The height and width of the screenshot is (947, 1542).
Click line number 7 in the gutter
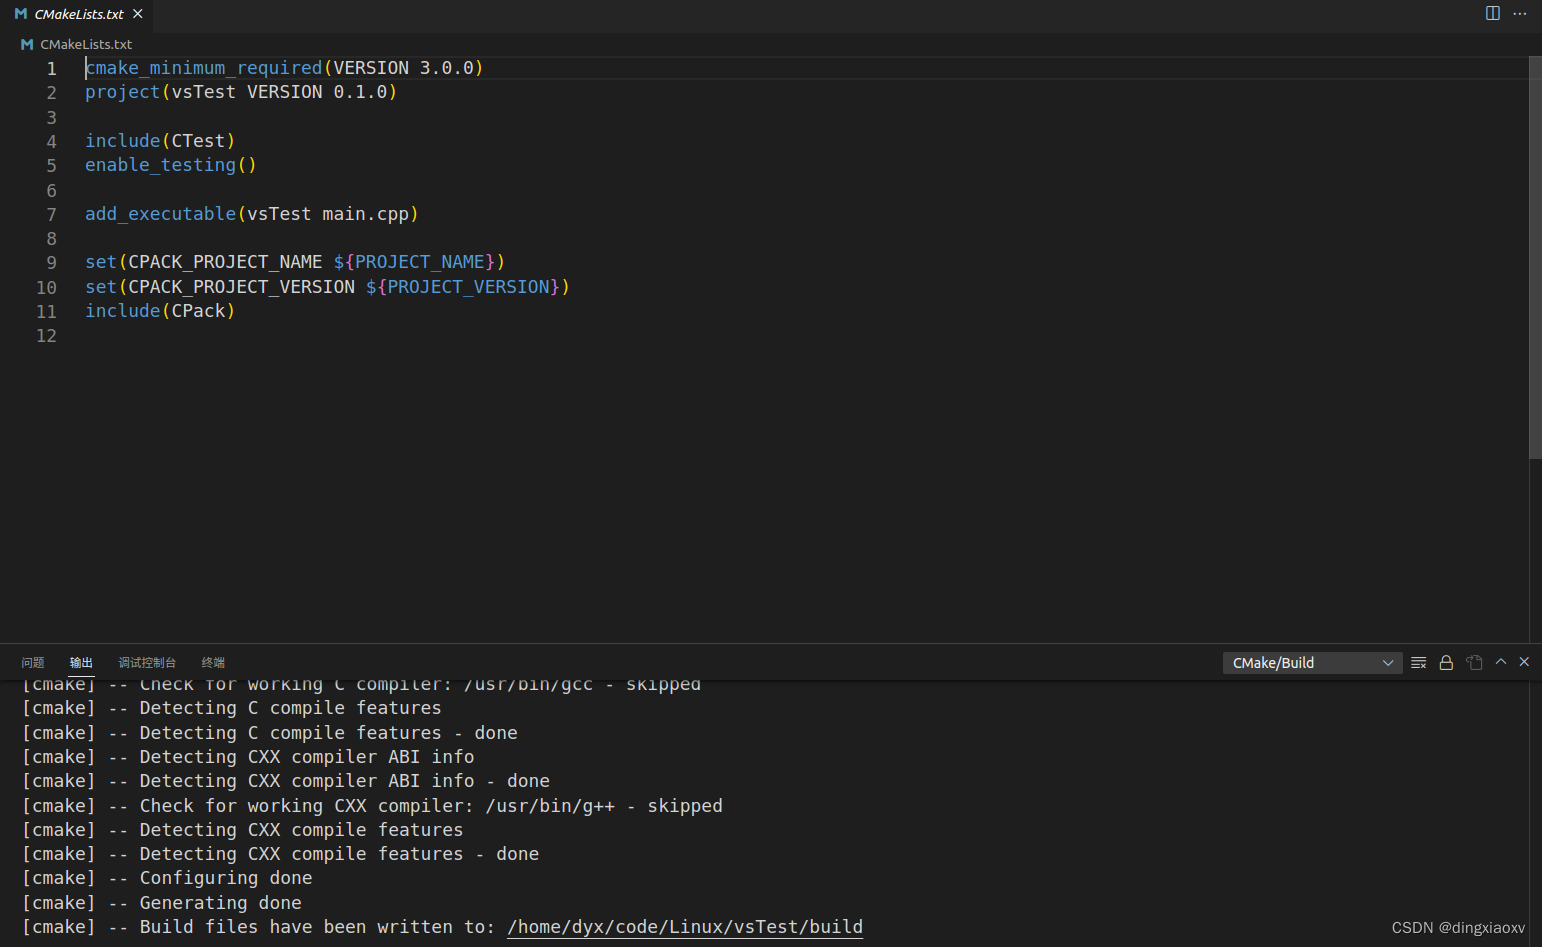click(51, 214)
